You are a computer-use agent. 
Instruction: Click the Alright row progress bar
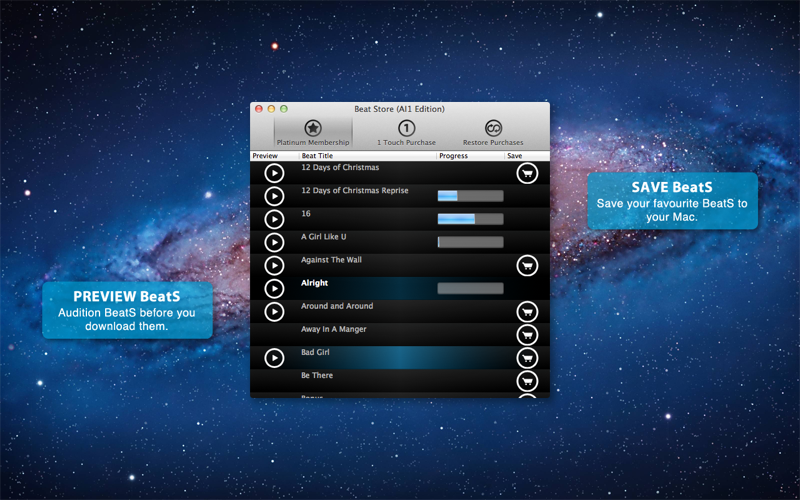point(470,288)
